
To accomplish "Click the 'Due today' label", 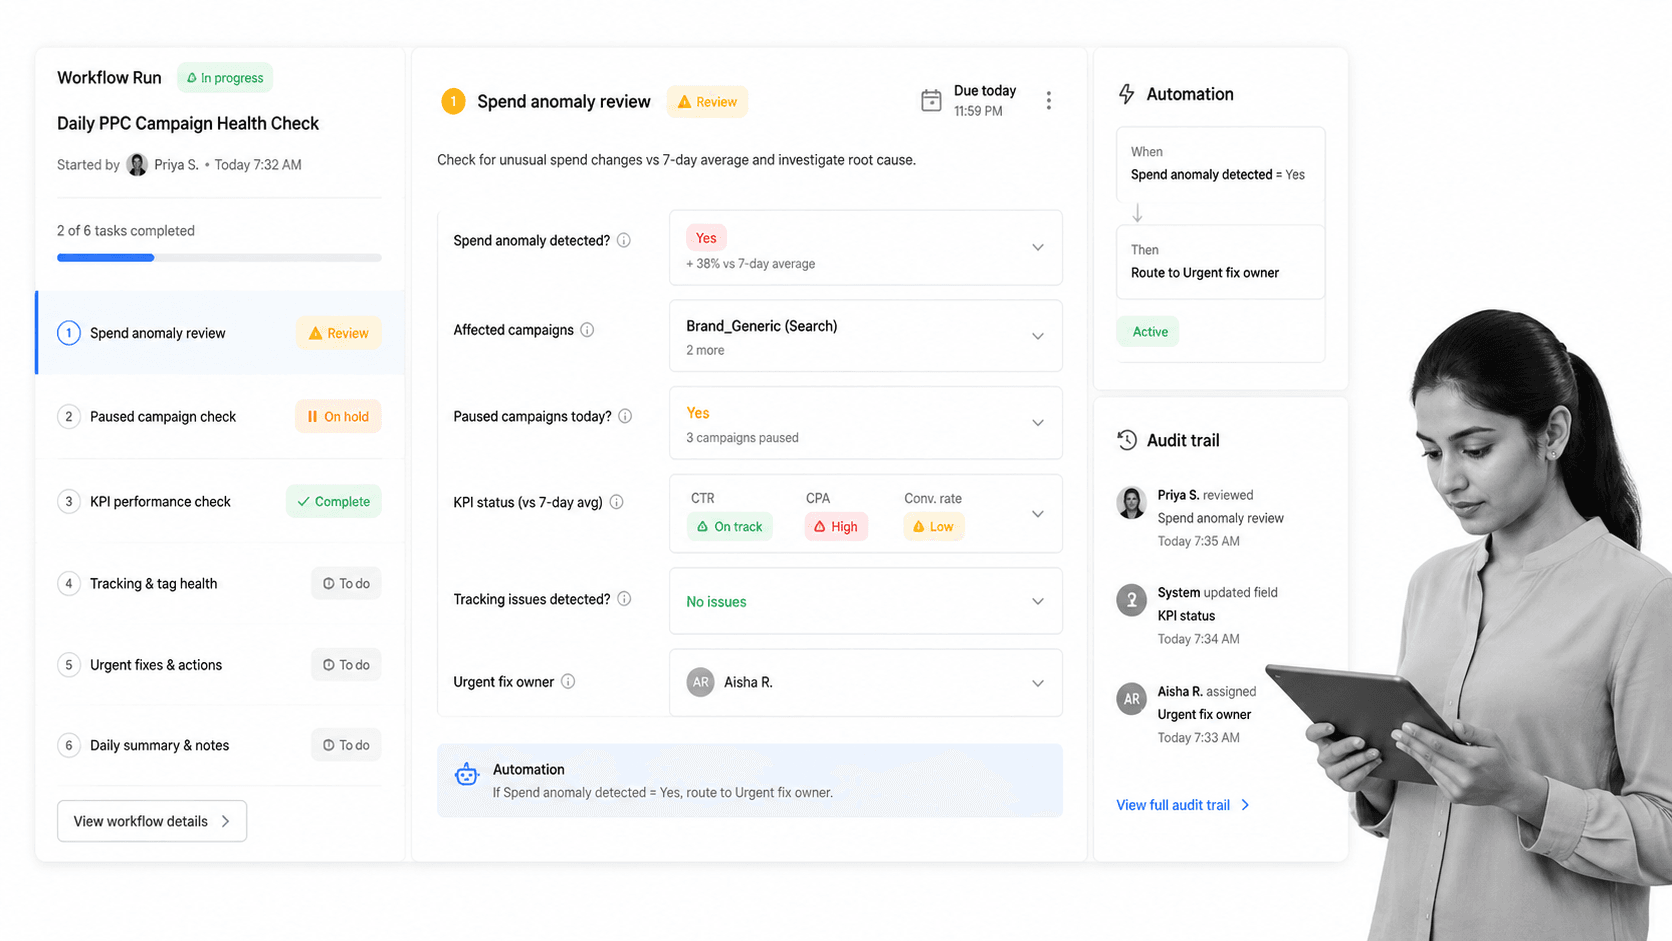I will pos(985,91).
